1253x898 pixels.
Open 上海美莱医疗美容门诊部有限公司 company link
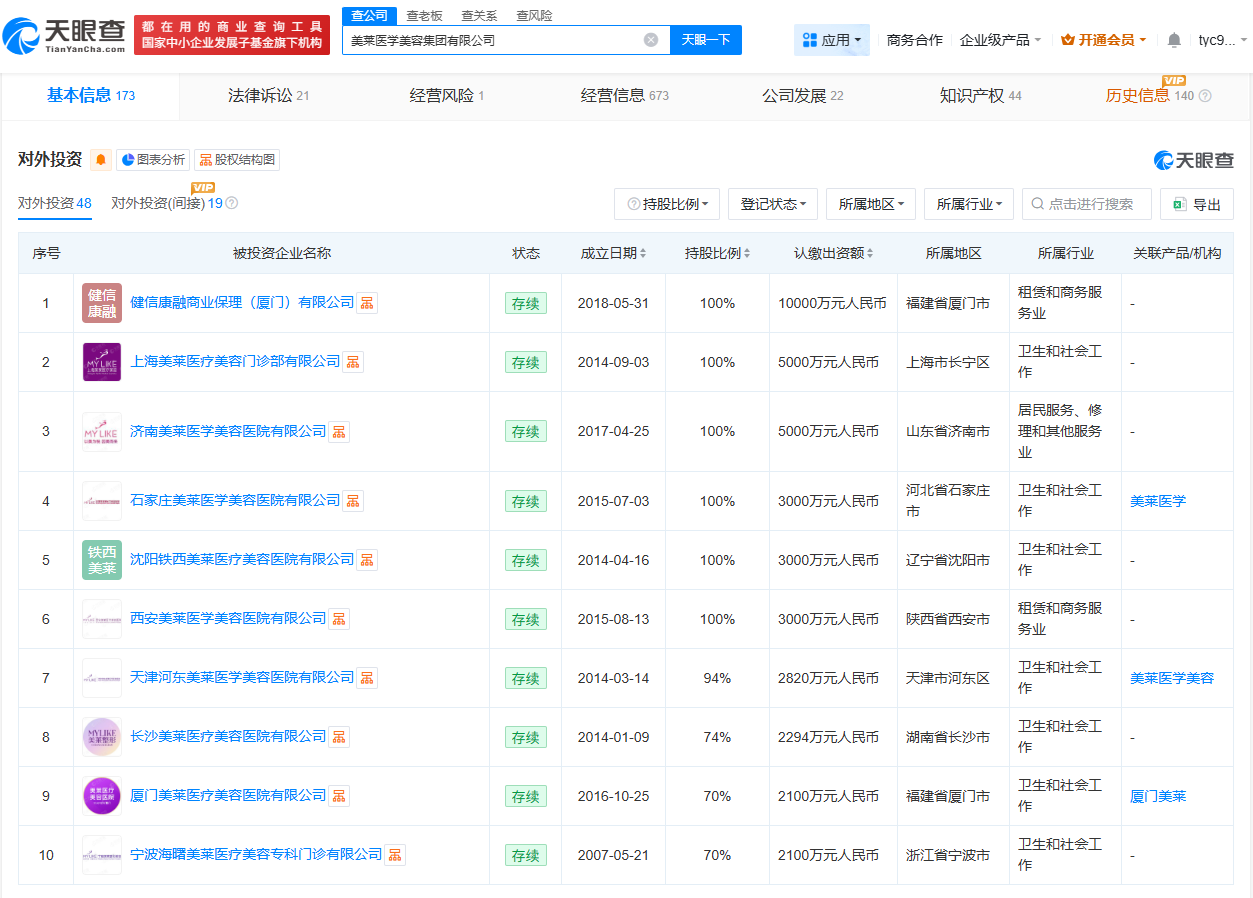[x=235, y=362]
